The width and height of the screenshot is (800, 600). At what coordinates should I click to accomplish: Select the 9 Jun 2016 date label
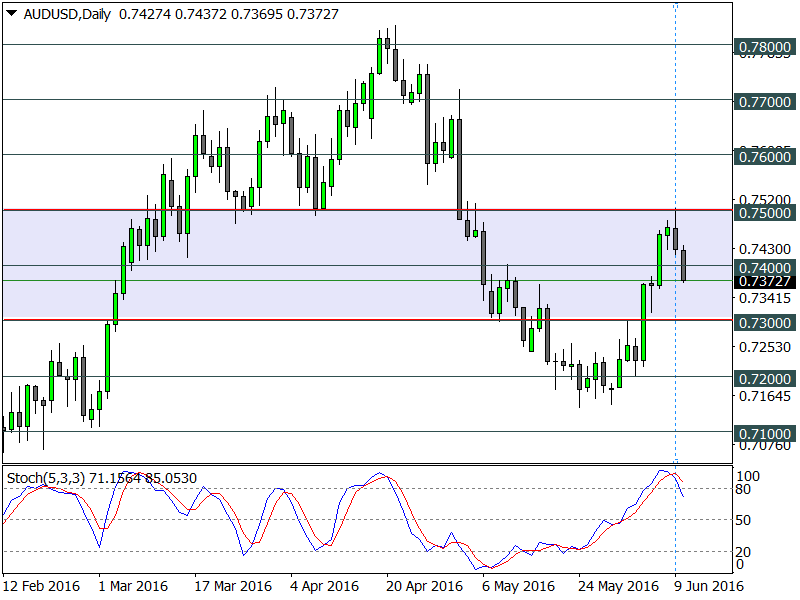coord(708,586)
